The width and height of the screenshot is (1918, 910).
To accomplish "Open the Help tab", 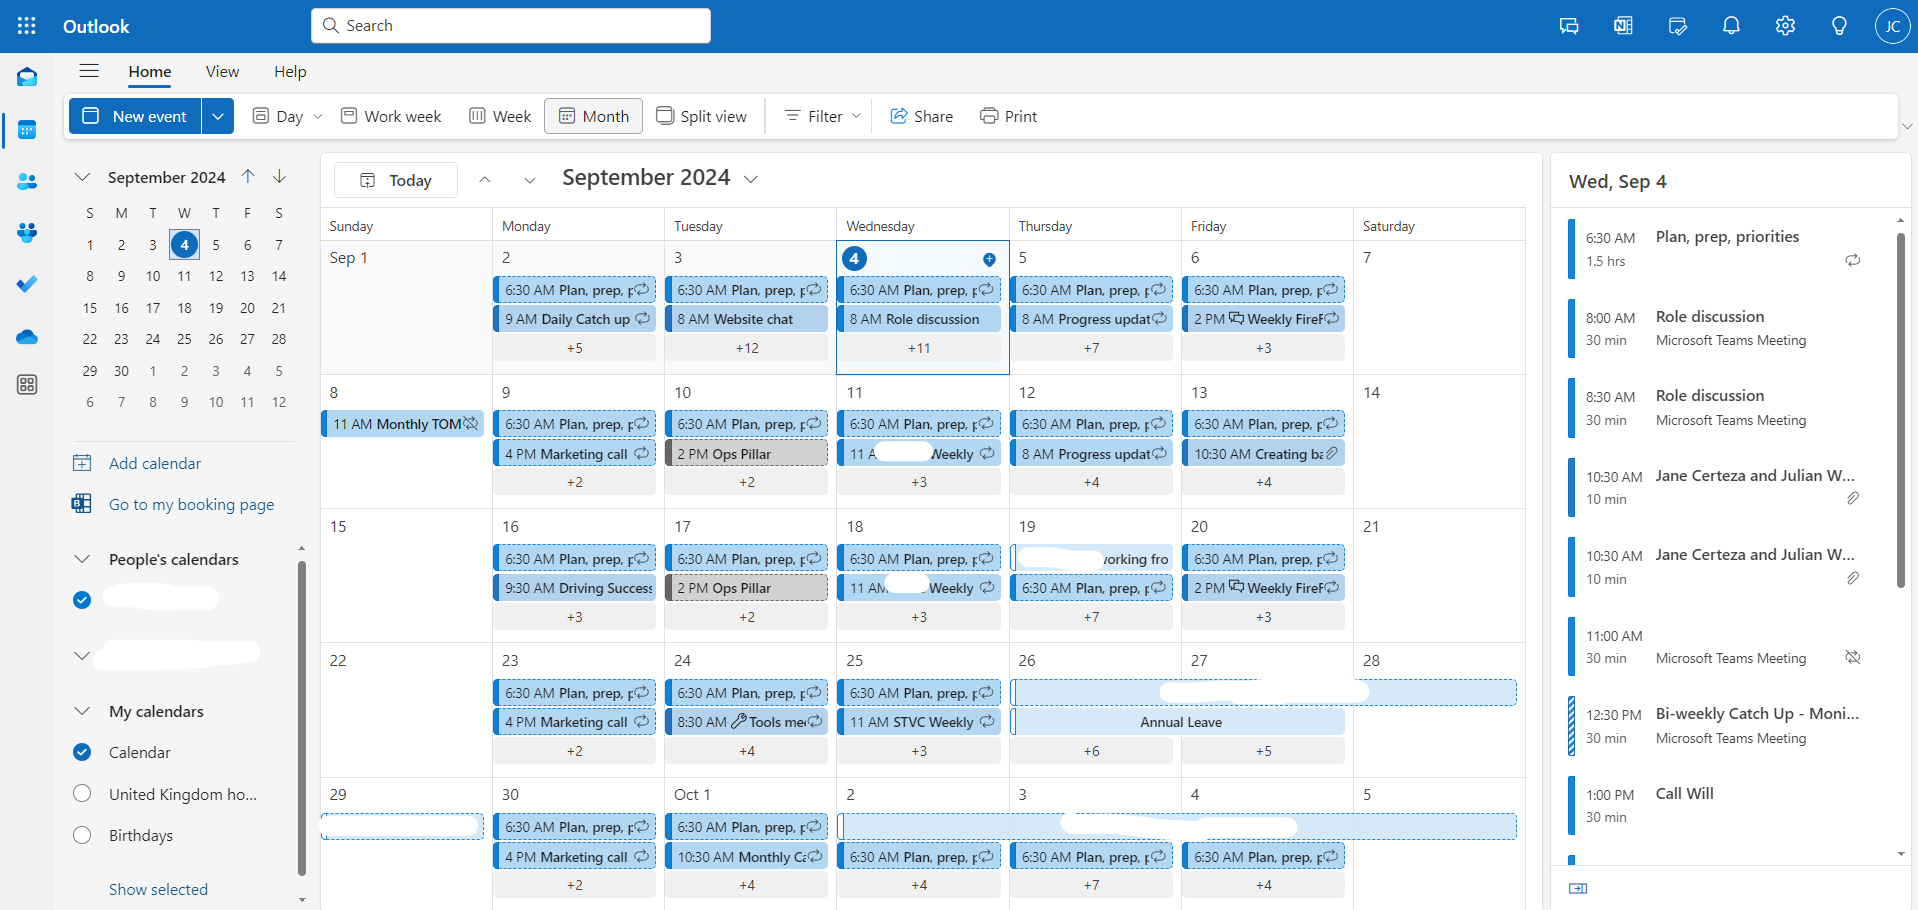I will click(x=290, y=72).
